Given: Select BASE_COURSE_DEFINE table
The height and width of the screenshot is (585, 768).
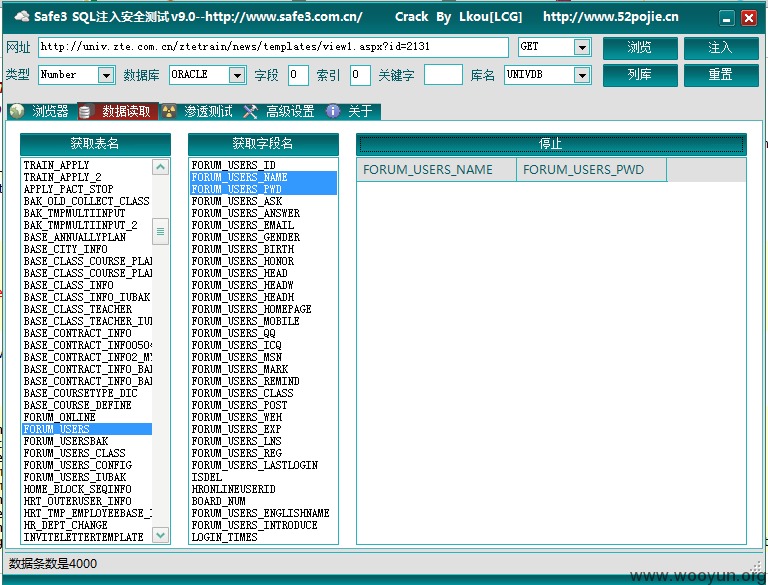Looking at the screenshot, I should tap(87, 405).
